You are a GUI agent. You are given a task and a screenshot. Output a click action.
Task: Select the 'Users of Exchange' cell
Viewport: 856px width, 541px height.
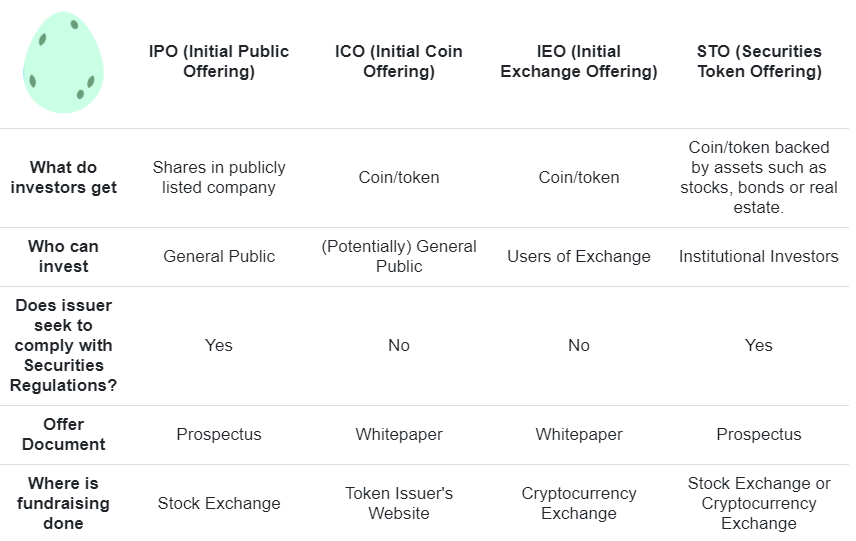pyautogui.click(x=579, y=257)
